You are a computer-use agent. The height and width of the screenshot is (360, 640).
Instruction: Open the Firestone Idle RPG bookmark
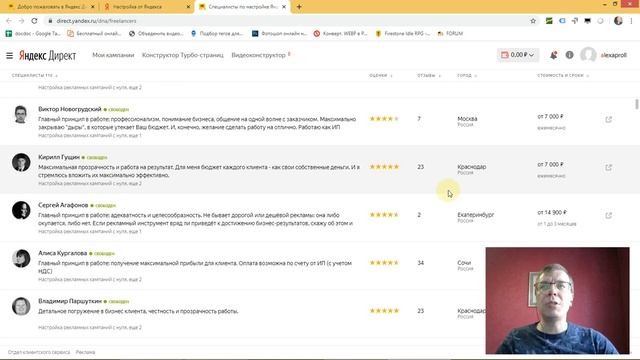(402, 33)
